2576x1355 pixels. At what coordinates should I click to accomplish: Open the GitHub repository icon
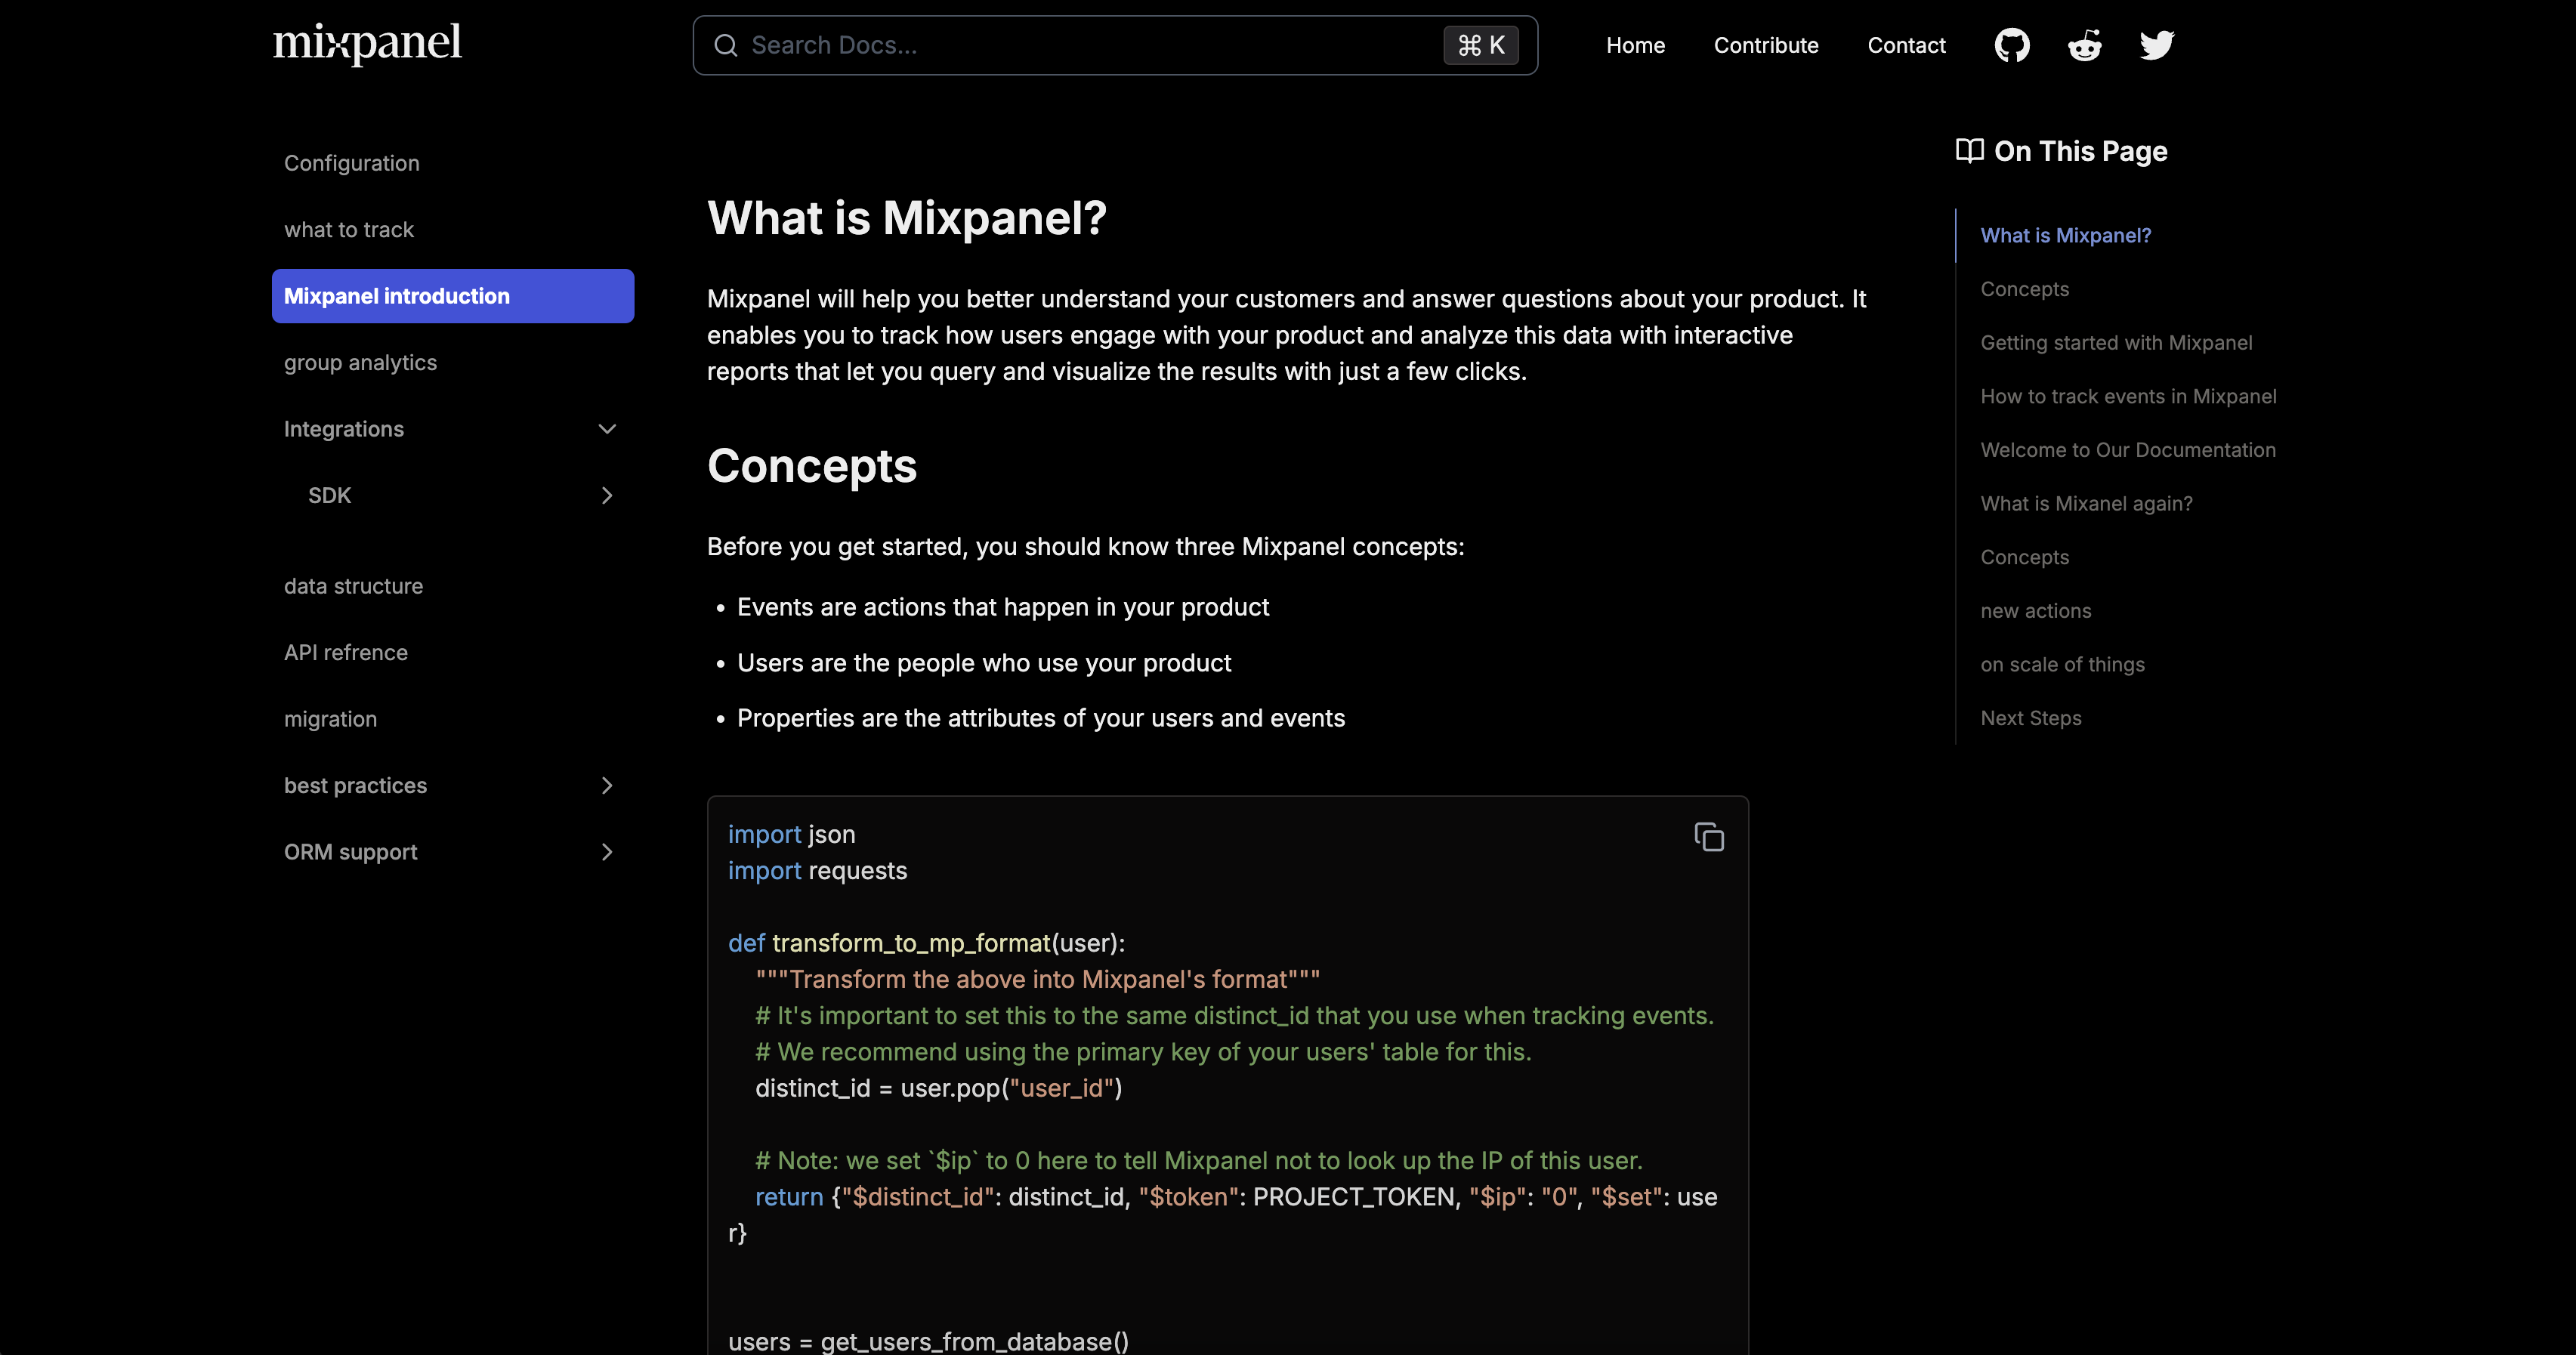(x=2011, y=45)
